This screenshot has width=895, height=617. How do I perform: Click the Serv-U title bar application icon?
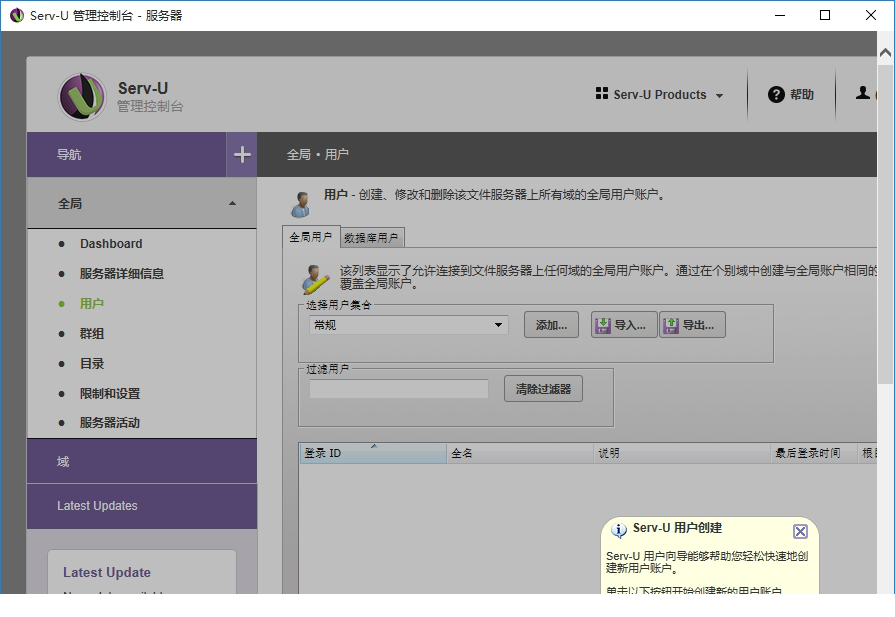click(17, 15)
